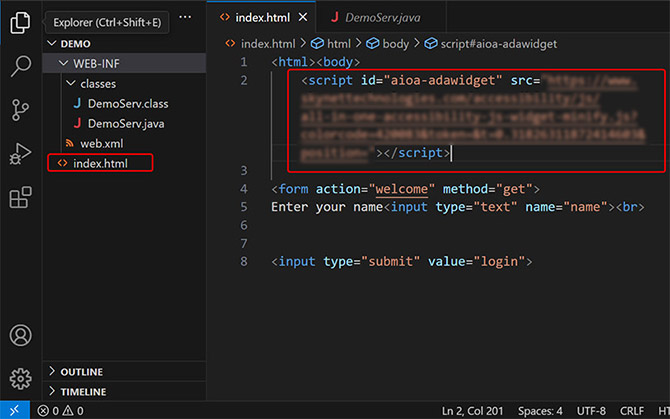Screen dimensions: 670x419
Task: Open the Source Control view
Action: (x=20, y=110)
